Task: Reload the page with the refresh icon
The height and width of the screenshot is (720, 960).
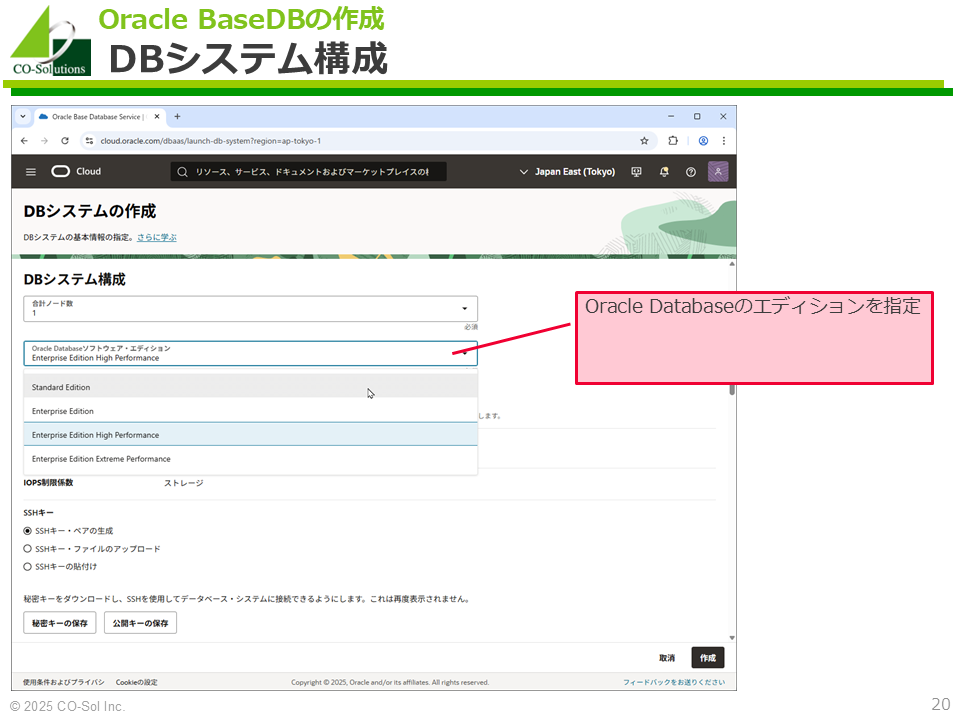Action: (x=65, y=141)
